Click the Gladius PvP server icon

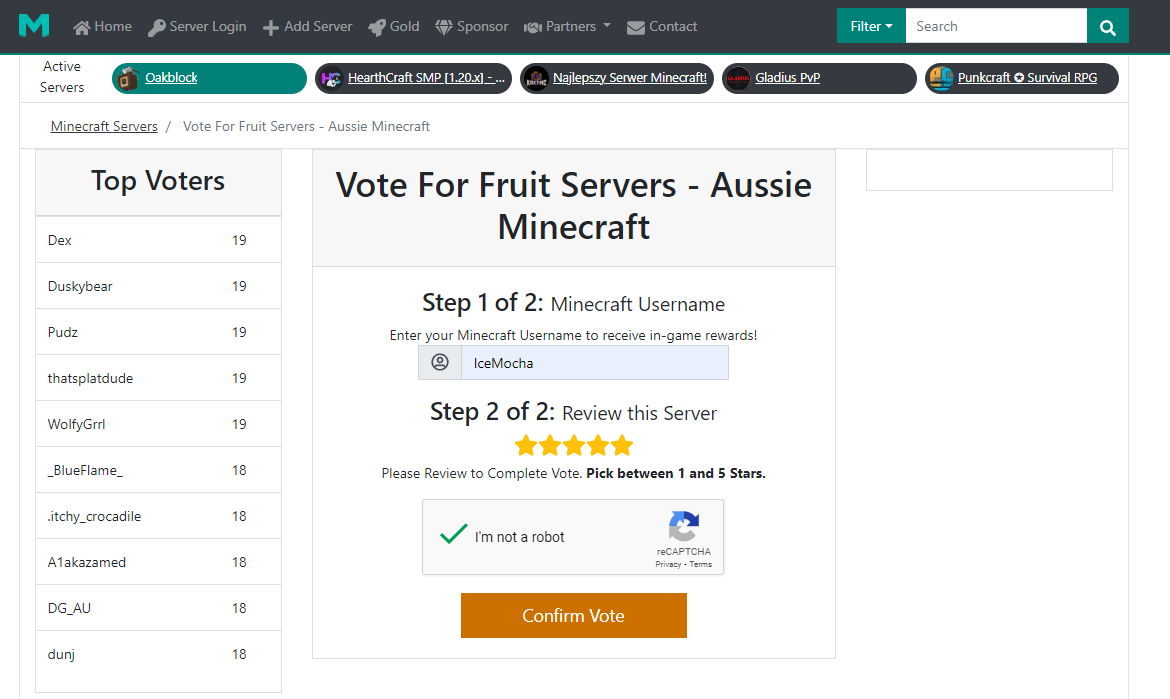[x=738, y=78]
